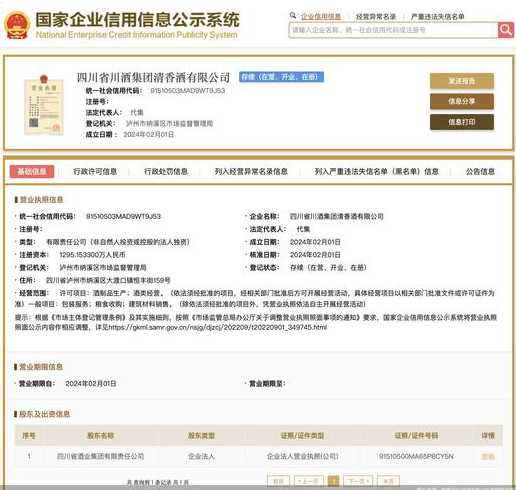Viewport: 516px width, 490px height.
Task: Click the 信息打印 button
Action: point(462,122)
